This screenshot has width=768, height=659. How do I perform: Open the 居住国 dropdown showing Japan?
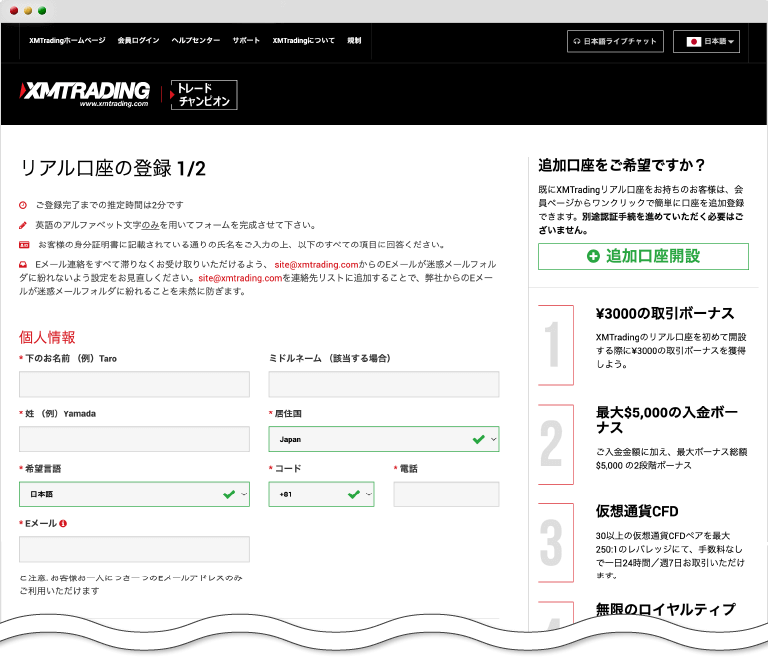(384, 439)
